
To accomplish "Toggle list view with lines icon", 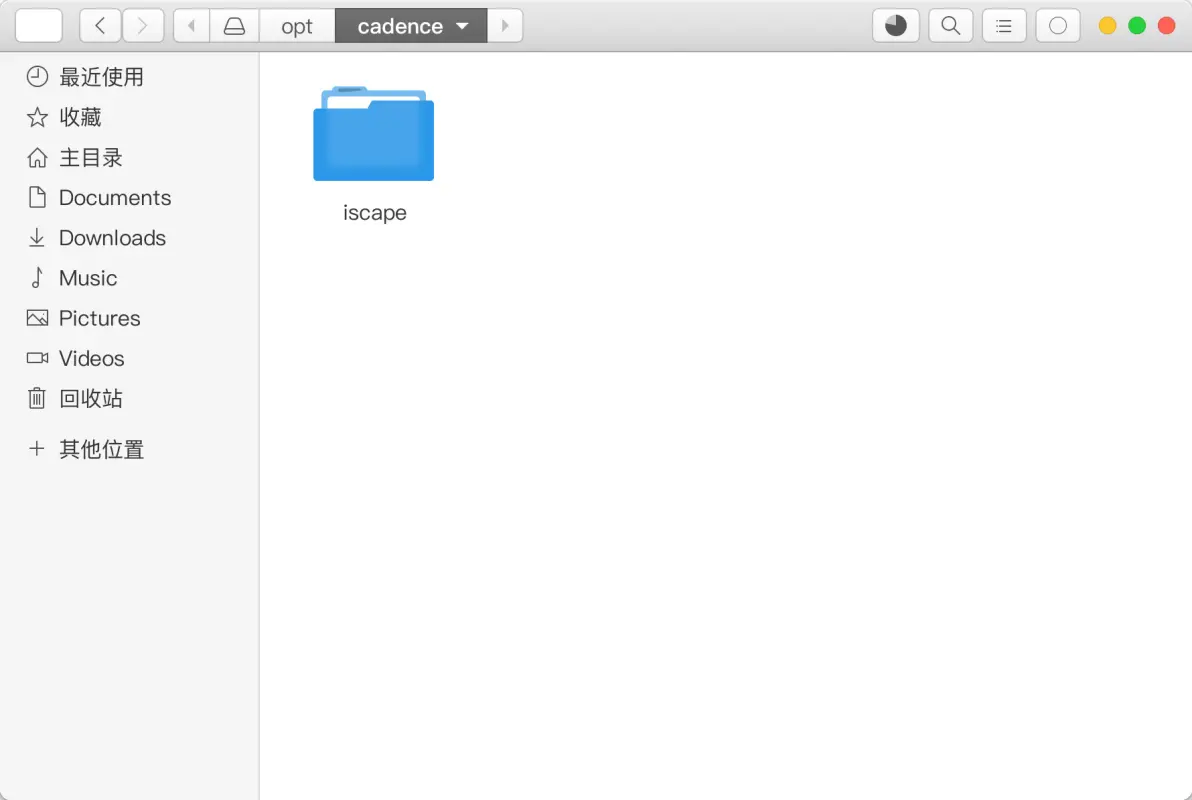I will click(1004, 26).
